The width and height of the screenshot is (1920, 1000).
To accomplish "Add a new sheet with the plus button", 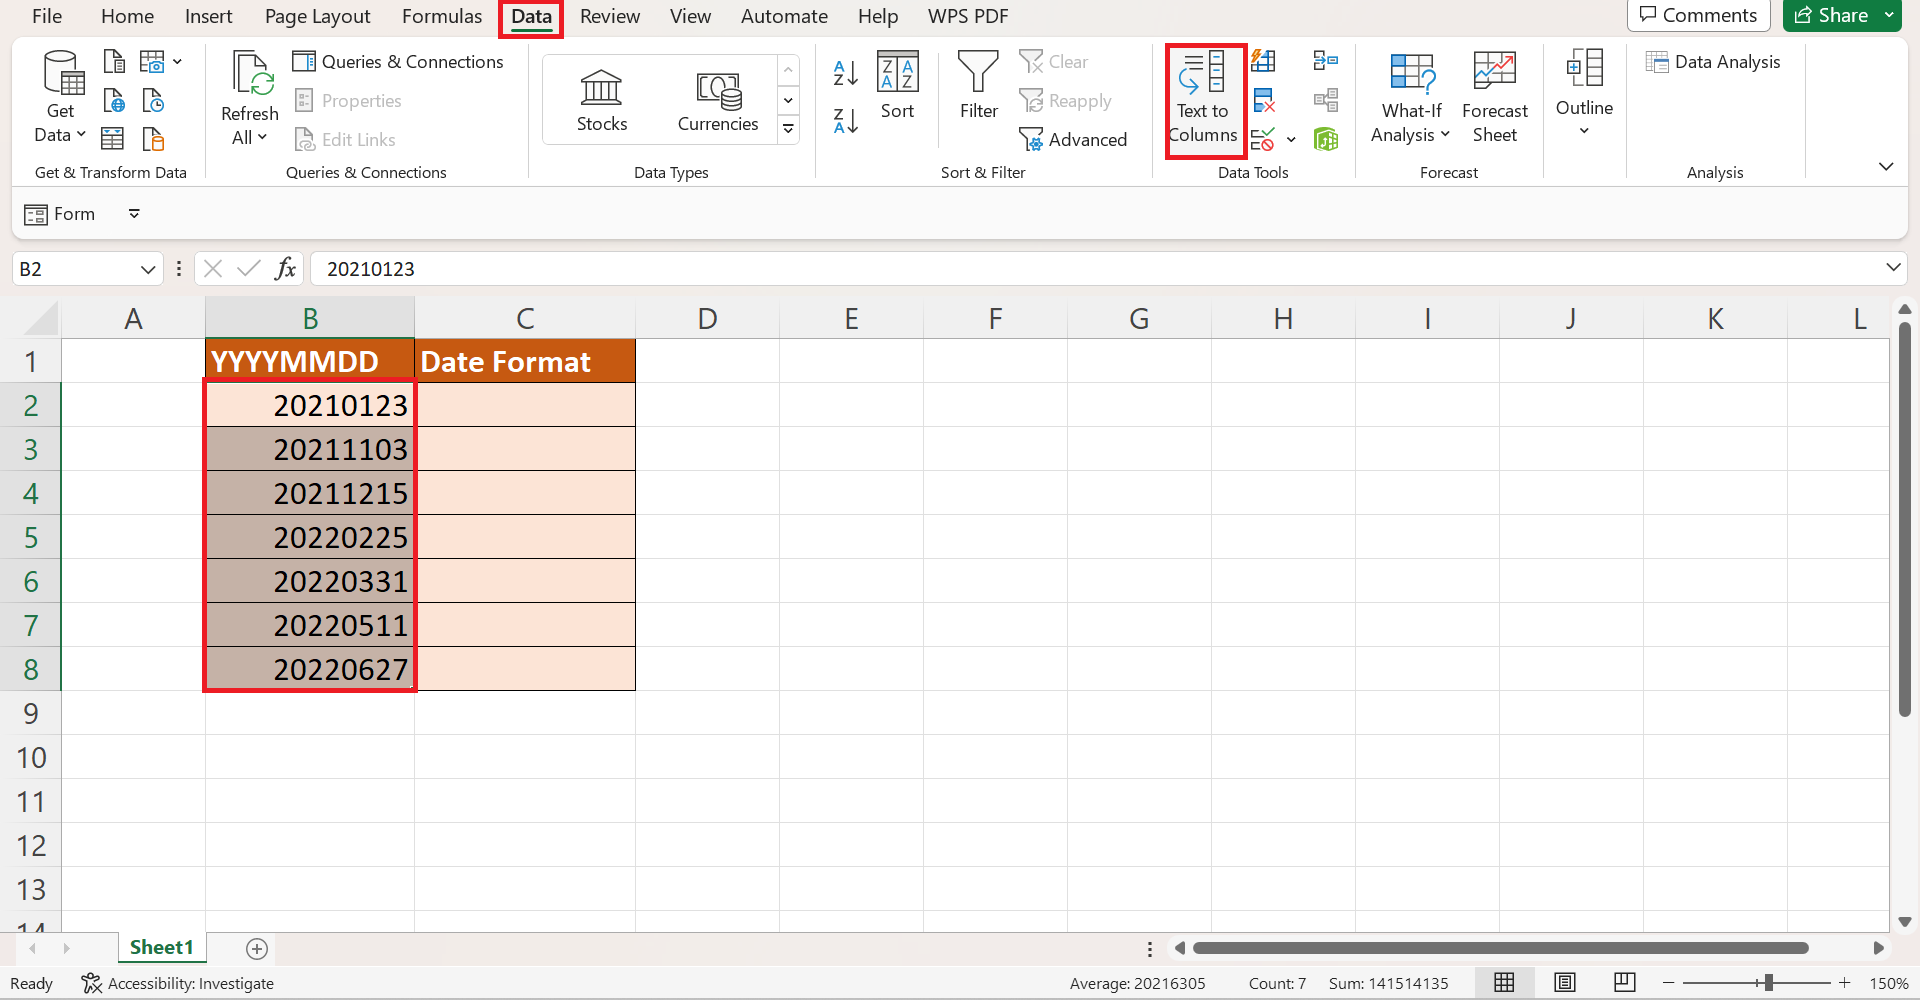I will pos(256,948).
